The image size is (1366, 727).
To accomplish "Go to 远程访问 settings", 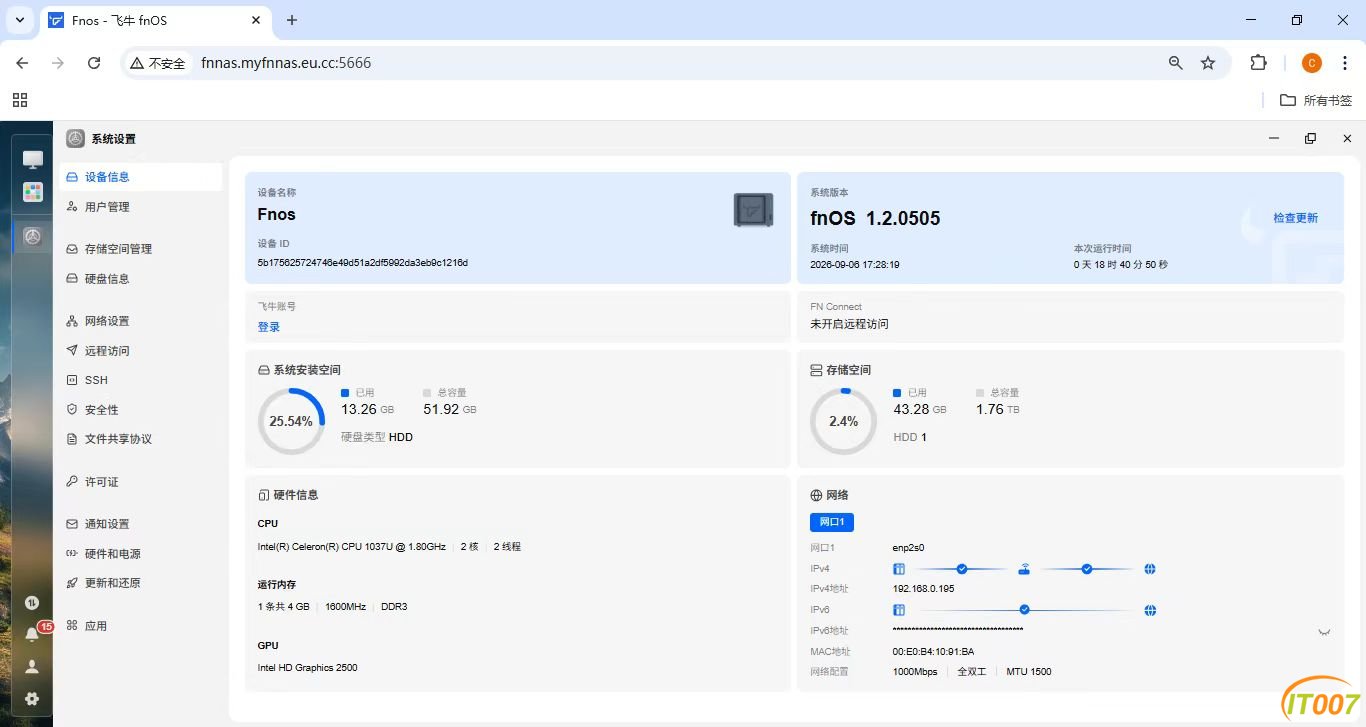I will click(x=141, y=351).
